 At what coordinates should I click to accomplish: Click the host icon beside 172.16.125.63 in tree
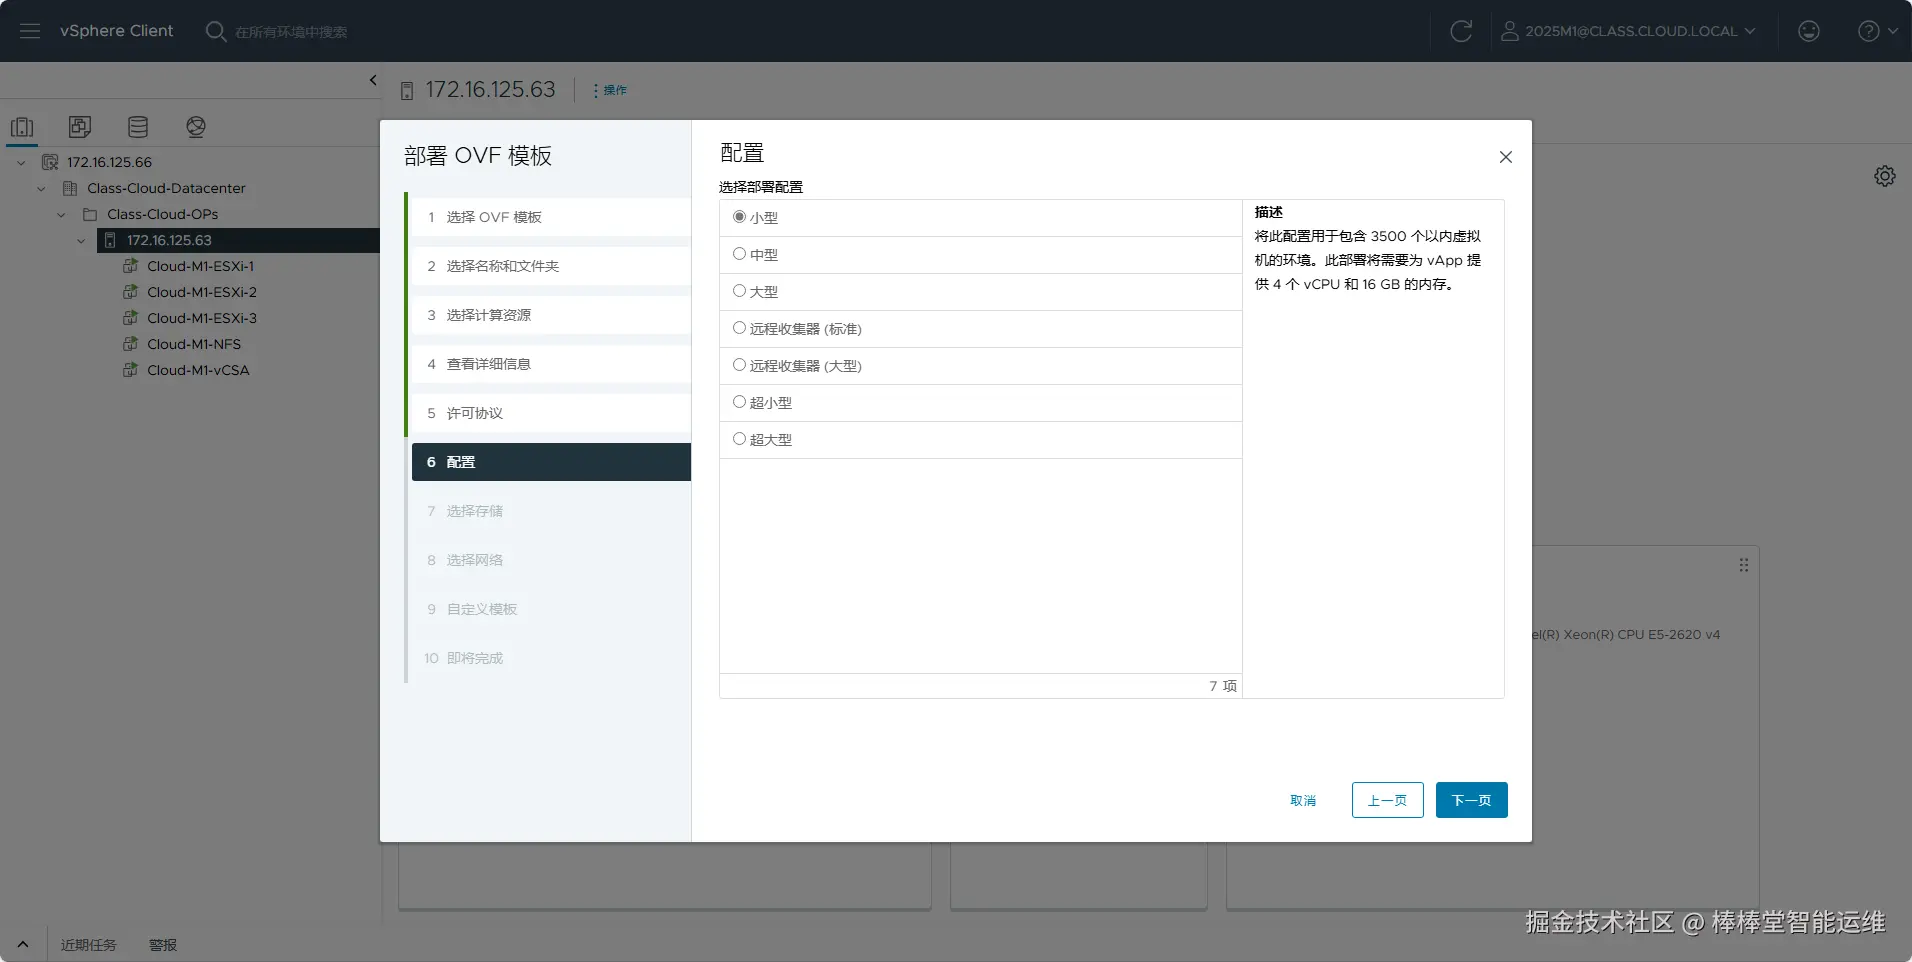110,240
